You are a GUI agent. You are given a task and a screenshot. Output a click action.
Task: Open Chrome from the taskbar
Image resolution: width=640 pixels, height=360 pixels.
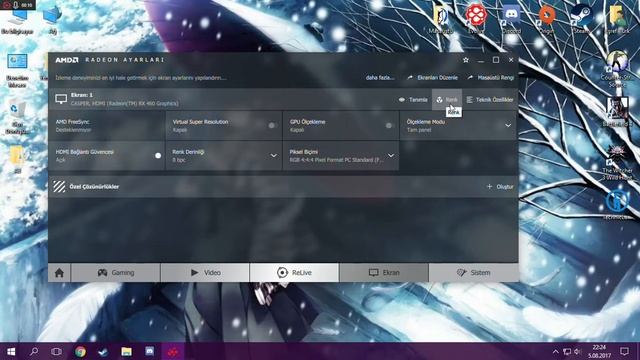(x=80, y=351)
